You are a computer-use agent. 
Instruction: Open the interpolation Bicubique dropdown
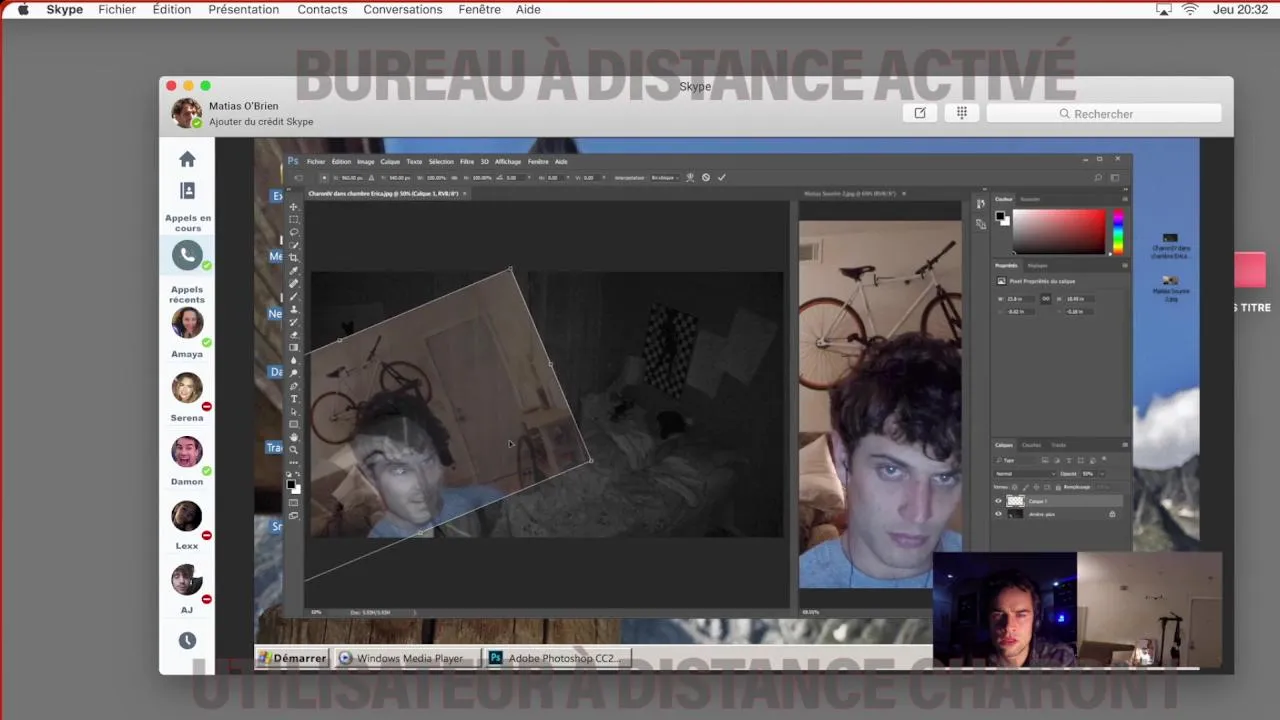tap(665, 177)
